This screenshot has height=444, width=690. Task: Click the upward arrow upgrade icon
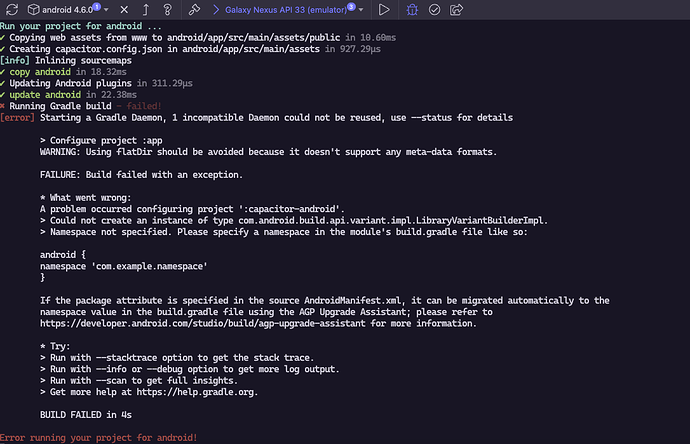[x=146, y=10]
